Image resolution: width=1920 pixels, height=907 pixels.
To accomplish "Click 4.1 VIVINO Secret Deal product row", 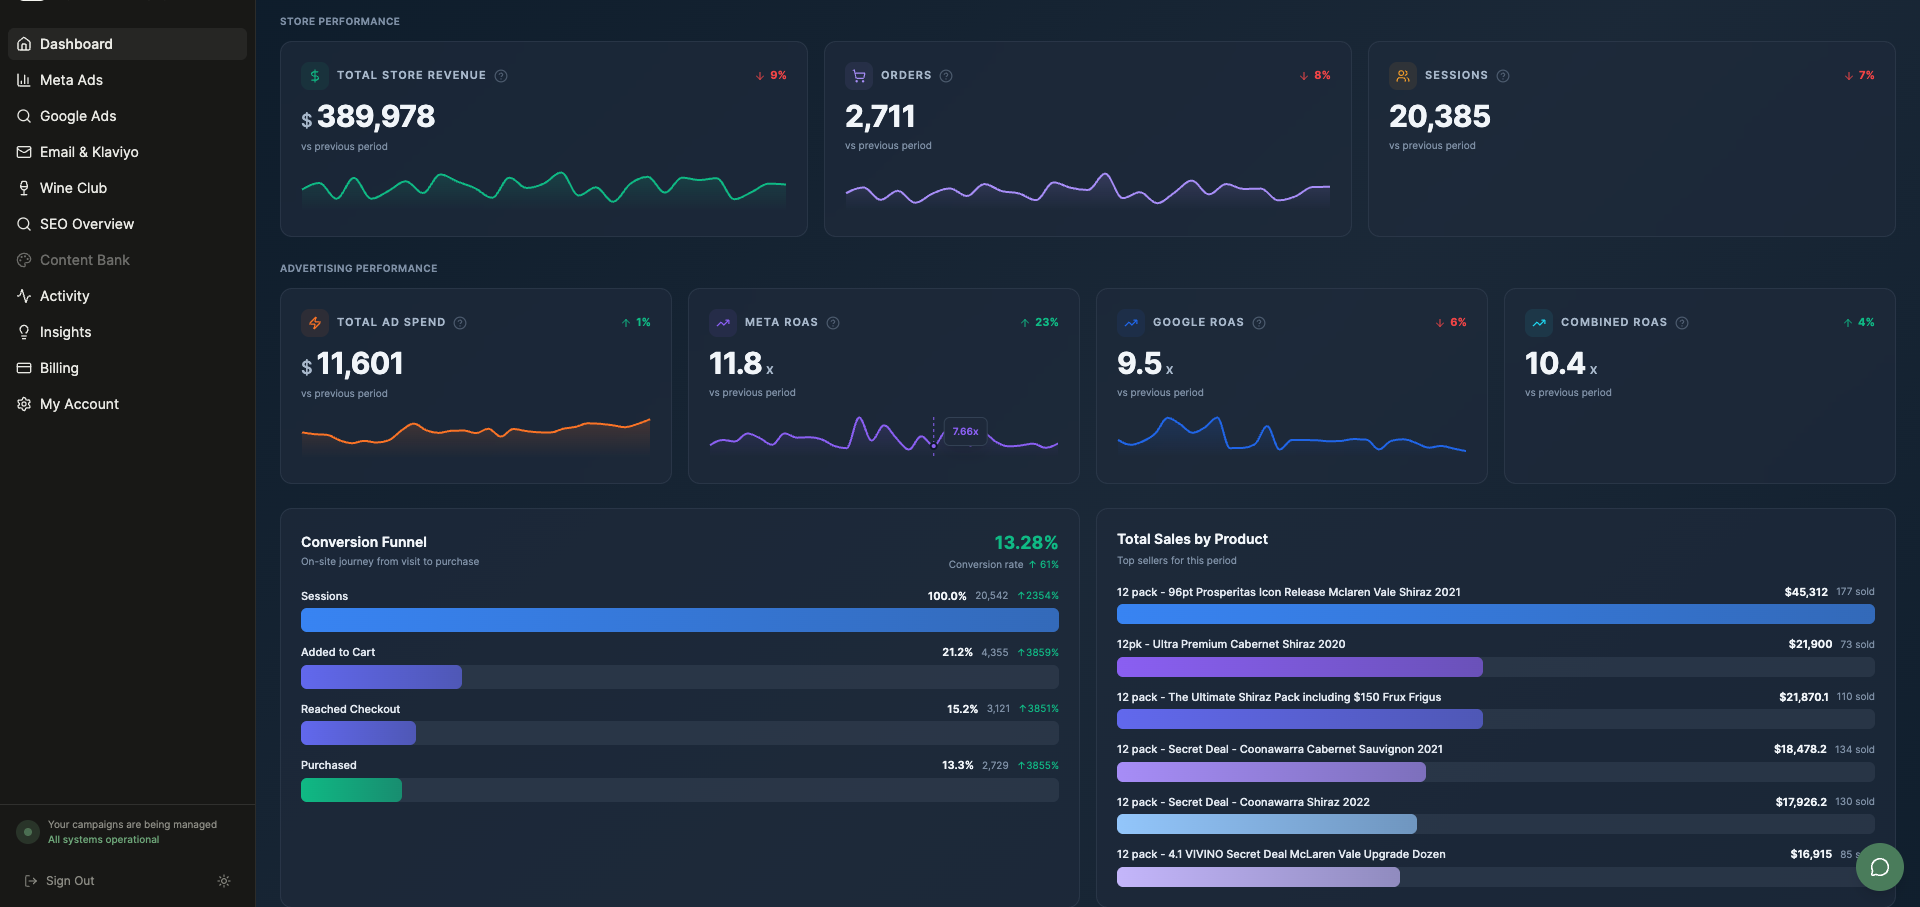I will pyautogui.click(x=1496, y=866).
